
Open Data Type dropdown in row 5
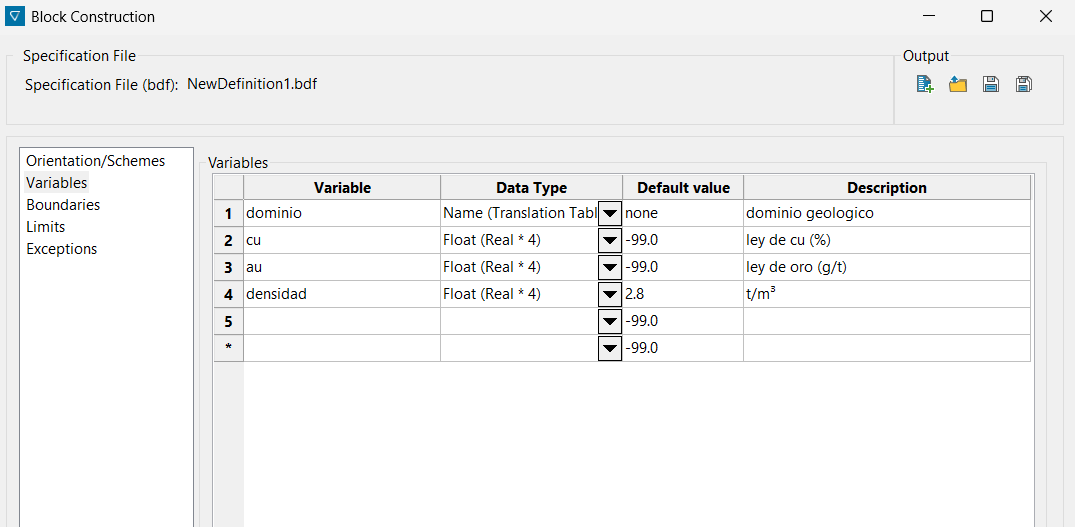pos(609,321)
